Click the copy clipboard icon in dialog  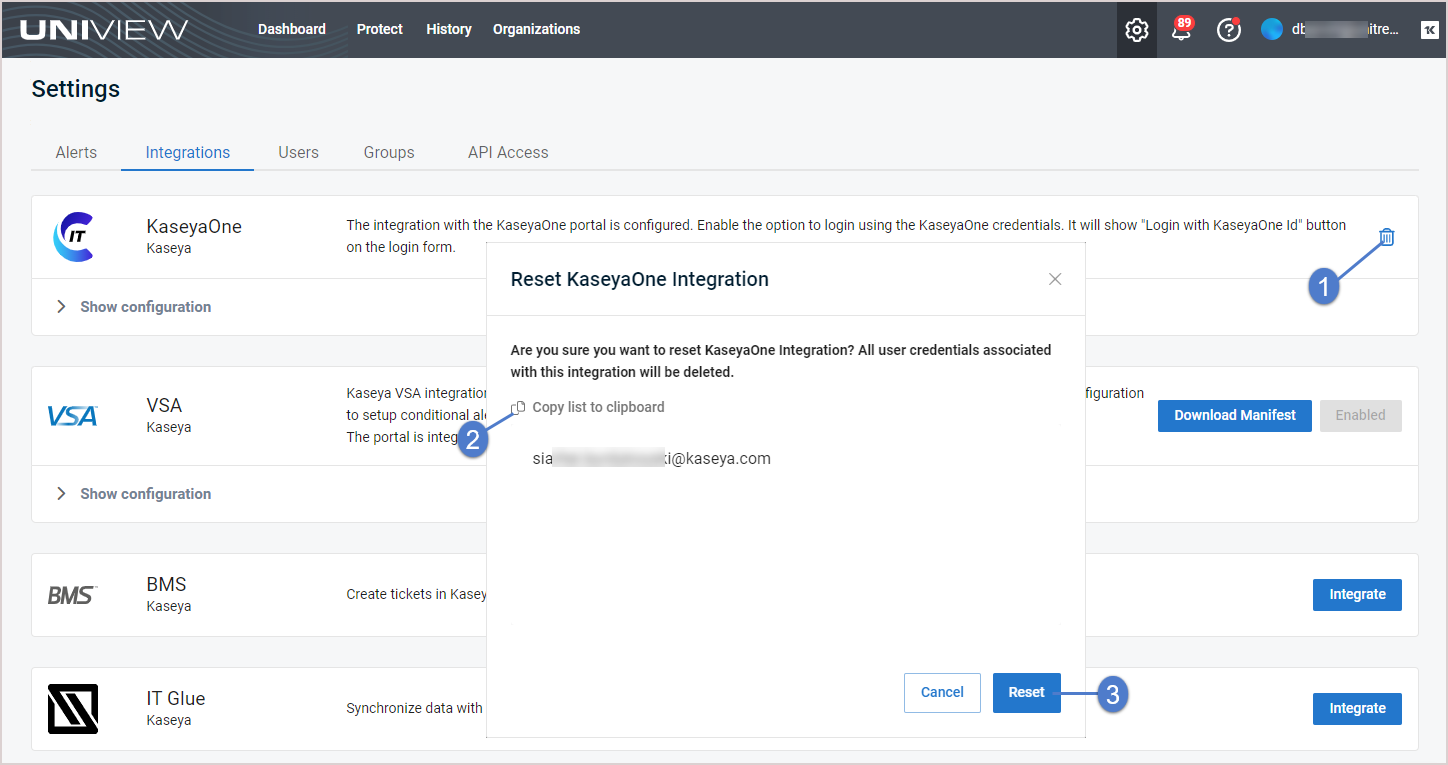coord(518,408)
